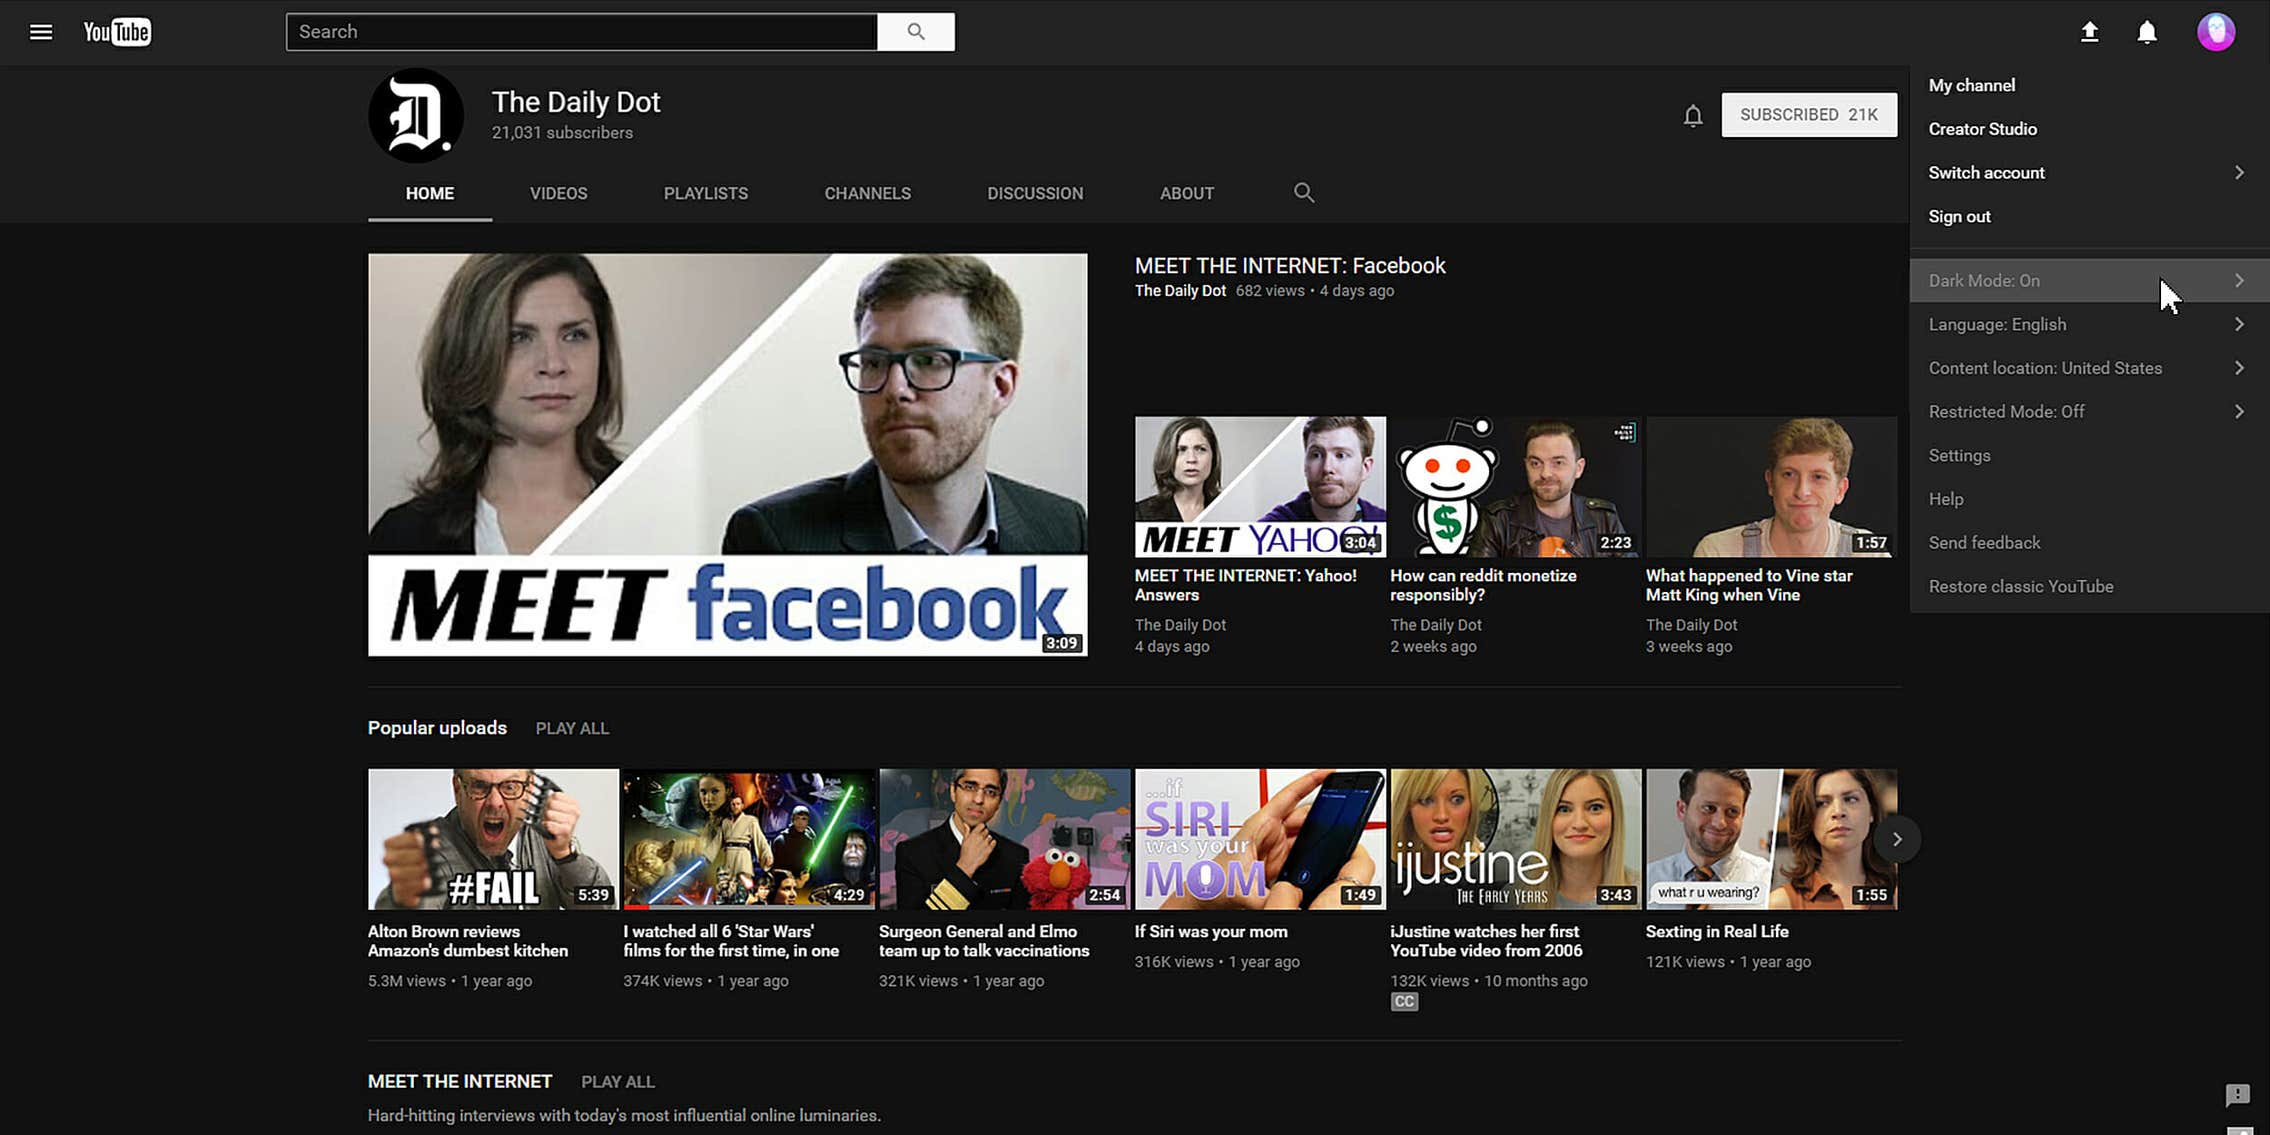The image size is (2270, 1135).
Task: Click the CC badge under iJustine video
Action: point(1404,1002)
